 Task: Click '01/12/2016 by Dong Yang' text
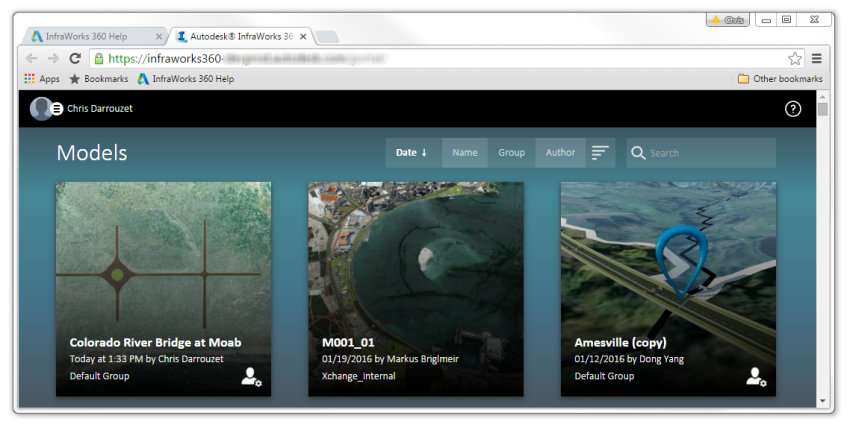(x=629, y=359)
